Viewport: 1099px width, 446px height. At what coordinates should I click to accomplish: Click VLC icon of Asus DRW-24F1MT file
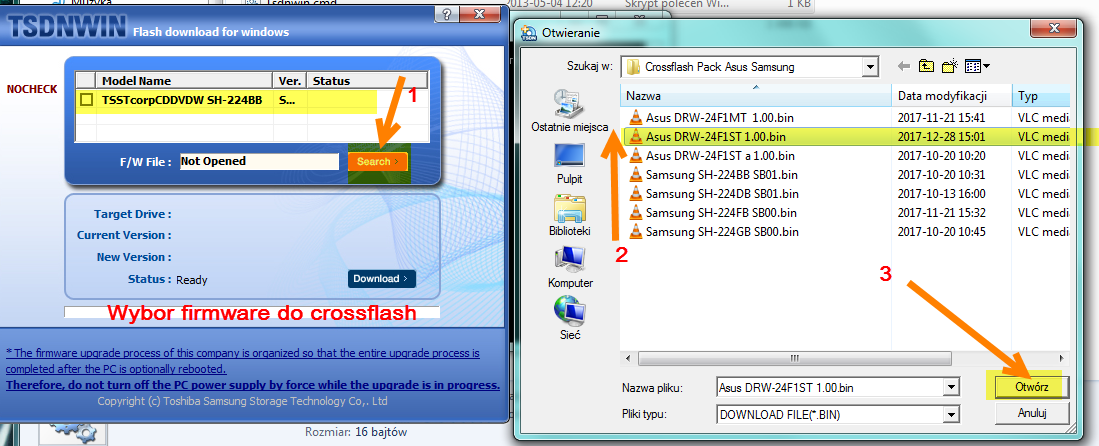pyautogui.click(x=635, y=117)
